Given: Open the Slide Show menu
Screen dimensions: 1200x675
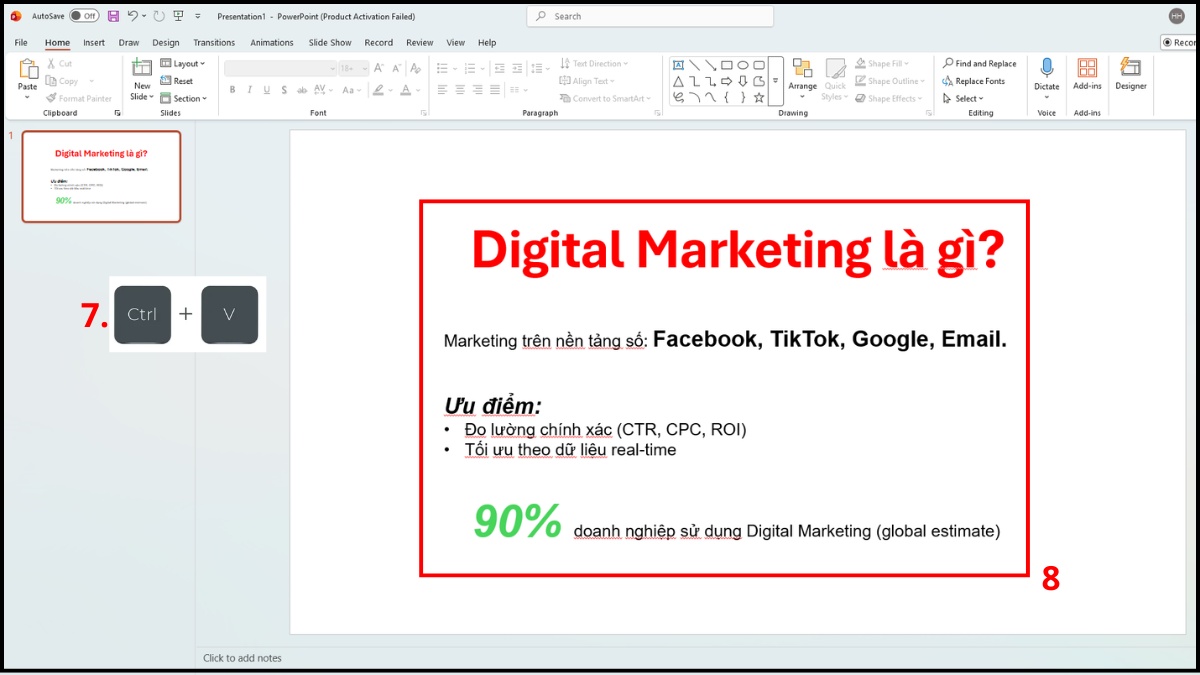Looking at the screenshot, I should (x=329, y=42).
